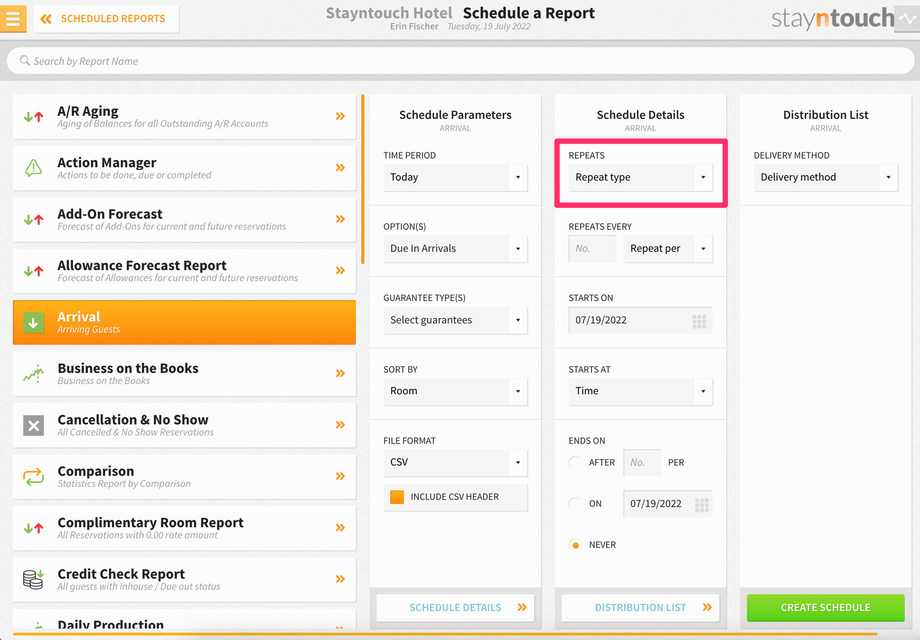Click chevrons next to A/R Aging
This screenshot has height=640, width=920.
click(x=340, y=116)
